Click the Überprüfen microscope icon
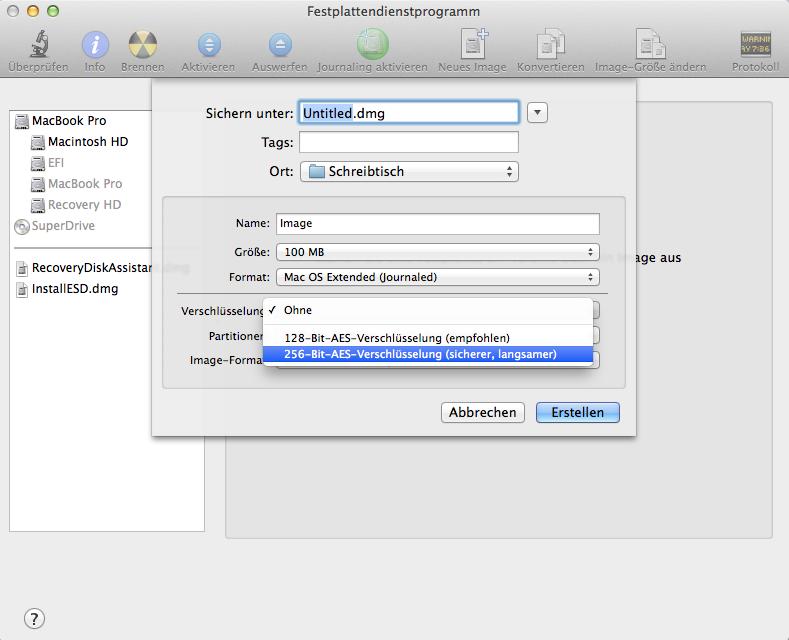Viewport: 789px width, 640px height. 39,44
